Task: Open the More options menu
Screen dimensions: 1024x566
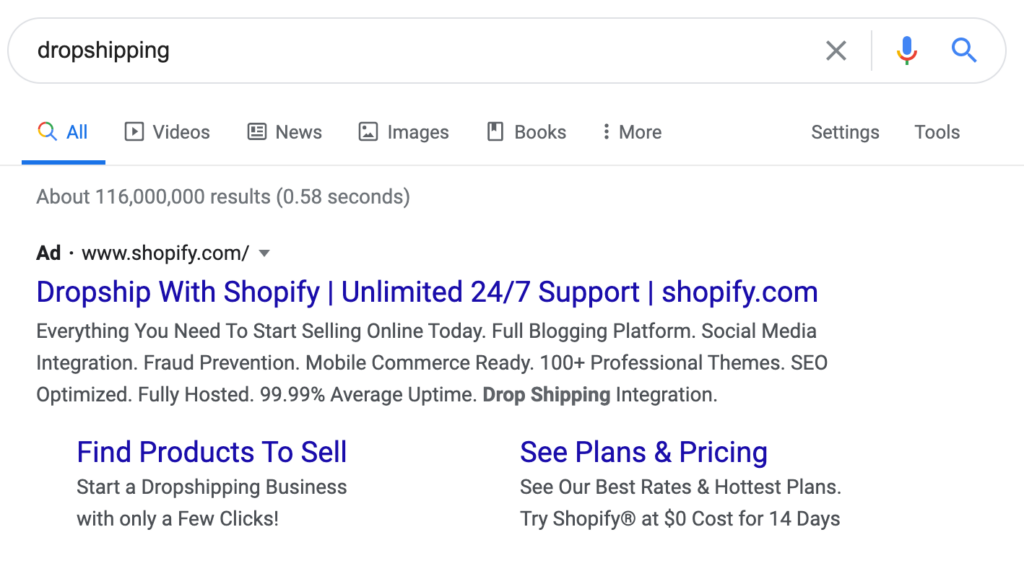Action: pos(632,132)
